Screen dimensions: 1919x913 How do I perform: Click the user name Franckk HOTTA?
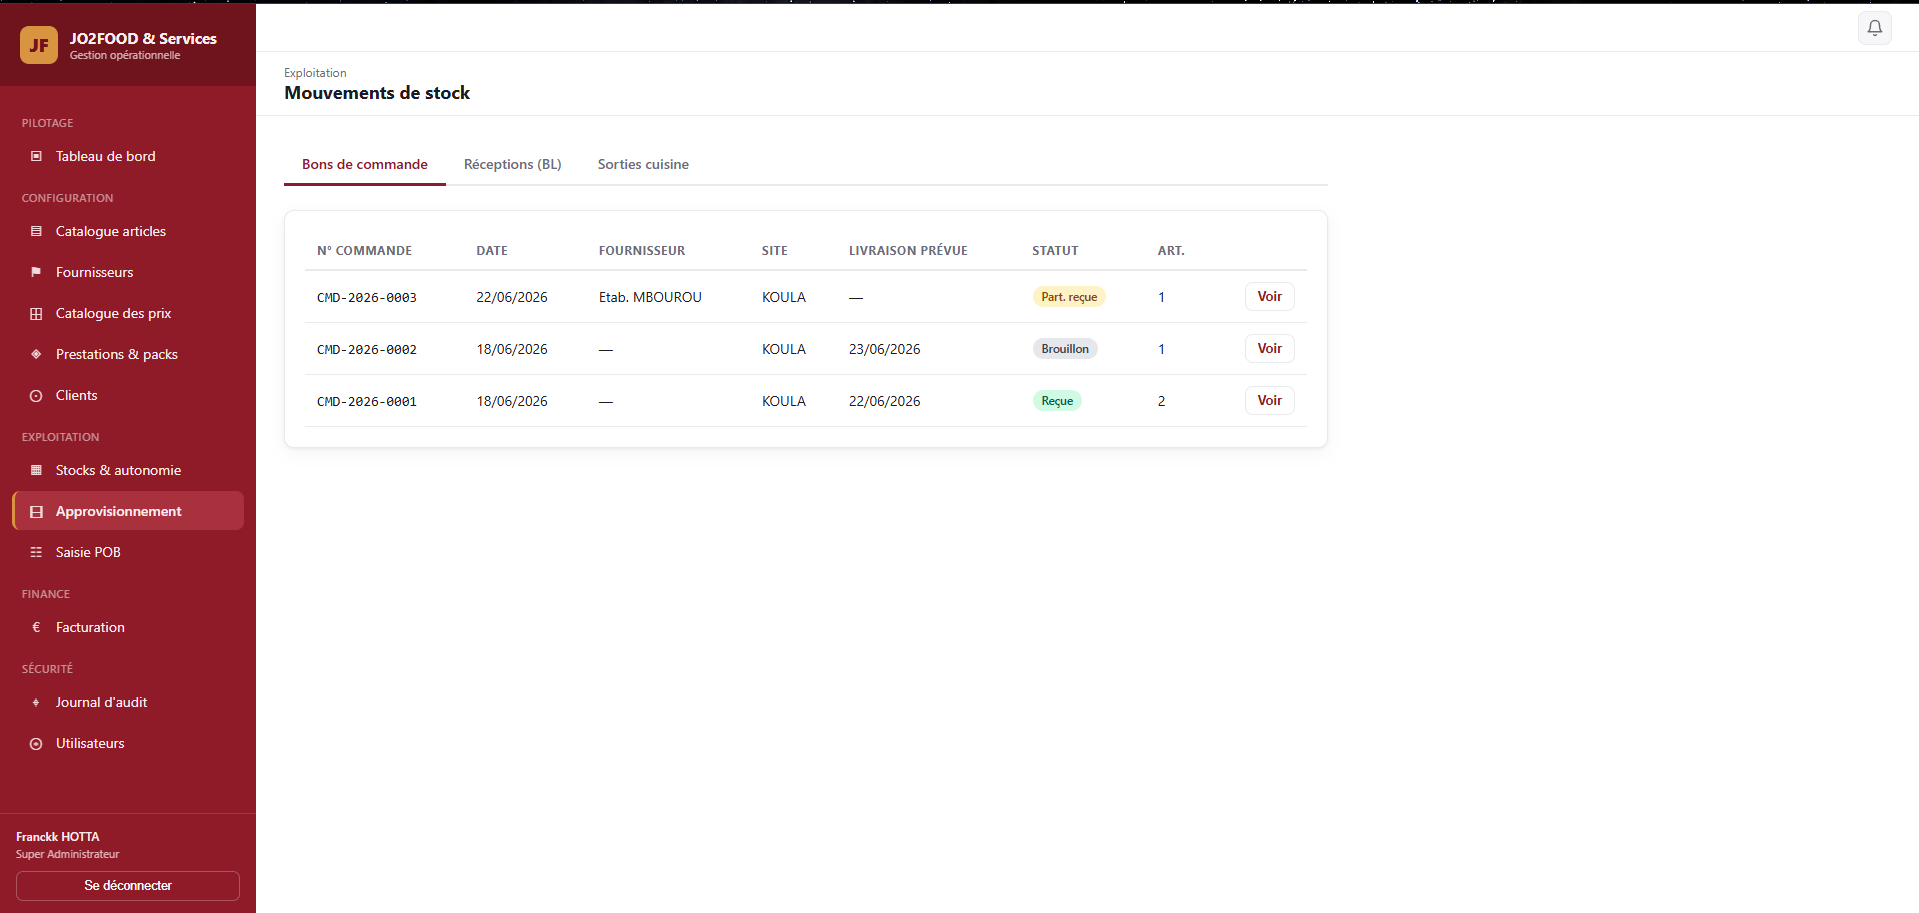coord(58,837)
